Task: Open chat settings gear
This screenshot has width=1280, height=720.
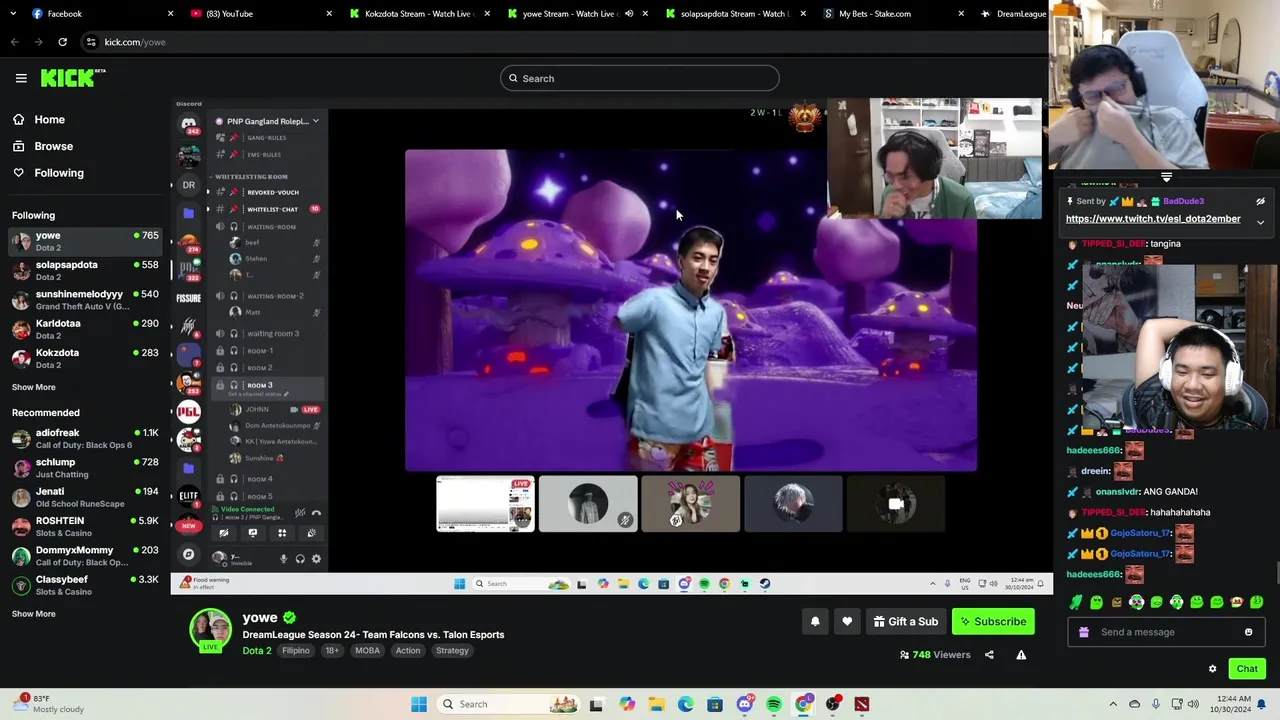Action: (x=1212, y=669)
